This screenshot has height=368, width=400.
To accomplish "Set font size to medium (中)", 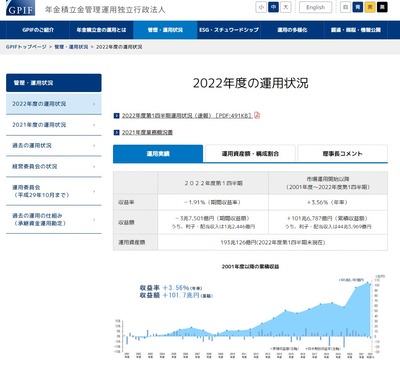I will click(273, 7).
